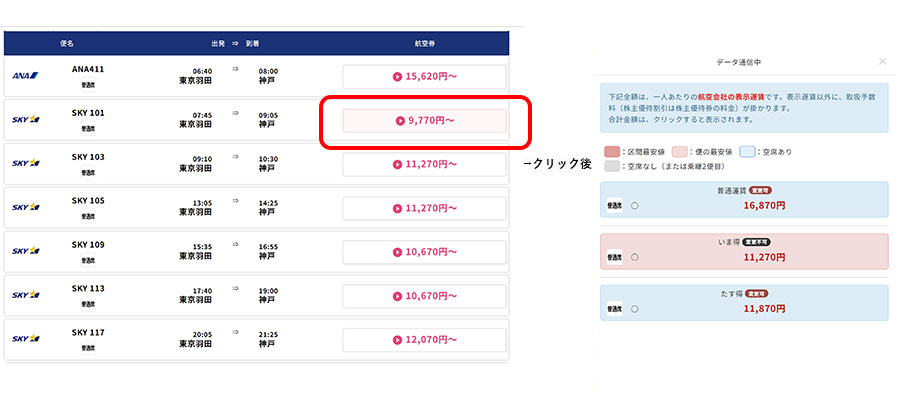
Task: Click the 普通席 badge in the たす得 fare row
Action: (615, 307)
